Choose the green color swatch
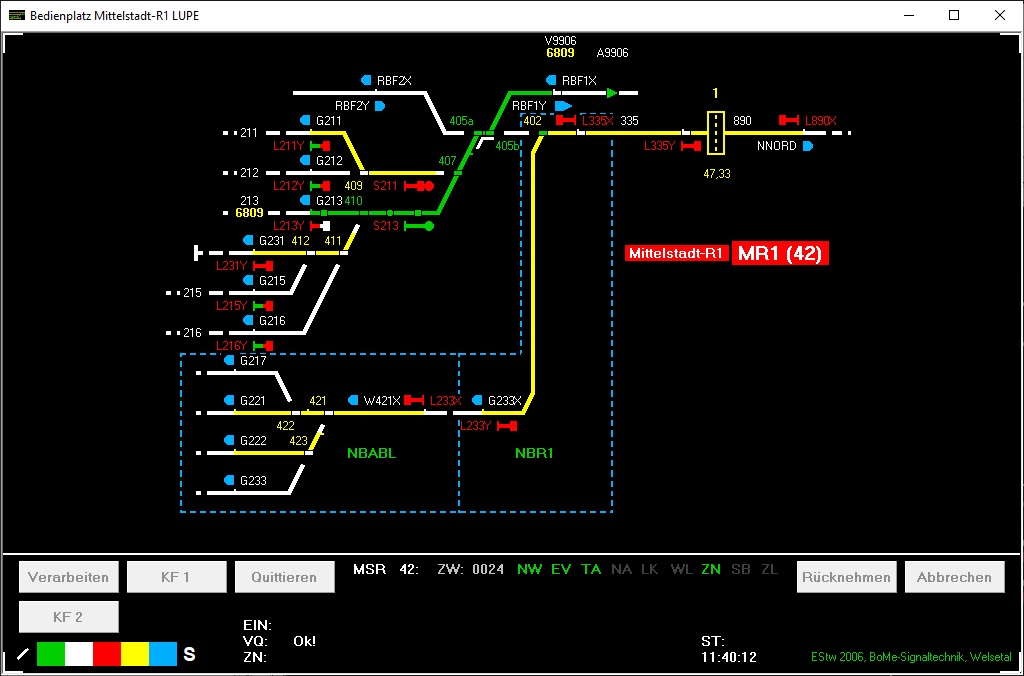The image size is (1024, 676). pyautogui.click(x=51, y=655)
